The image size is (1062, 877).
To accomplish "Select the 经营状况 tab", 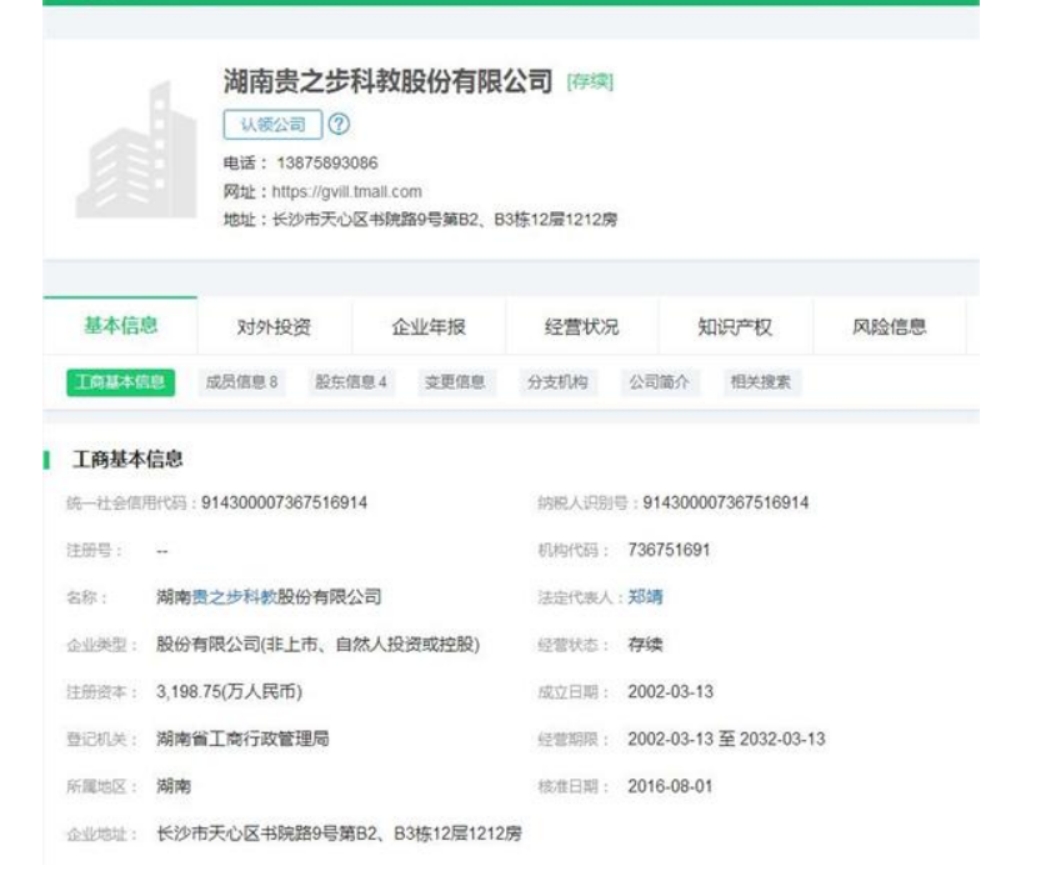I will click(581, 327).
